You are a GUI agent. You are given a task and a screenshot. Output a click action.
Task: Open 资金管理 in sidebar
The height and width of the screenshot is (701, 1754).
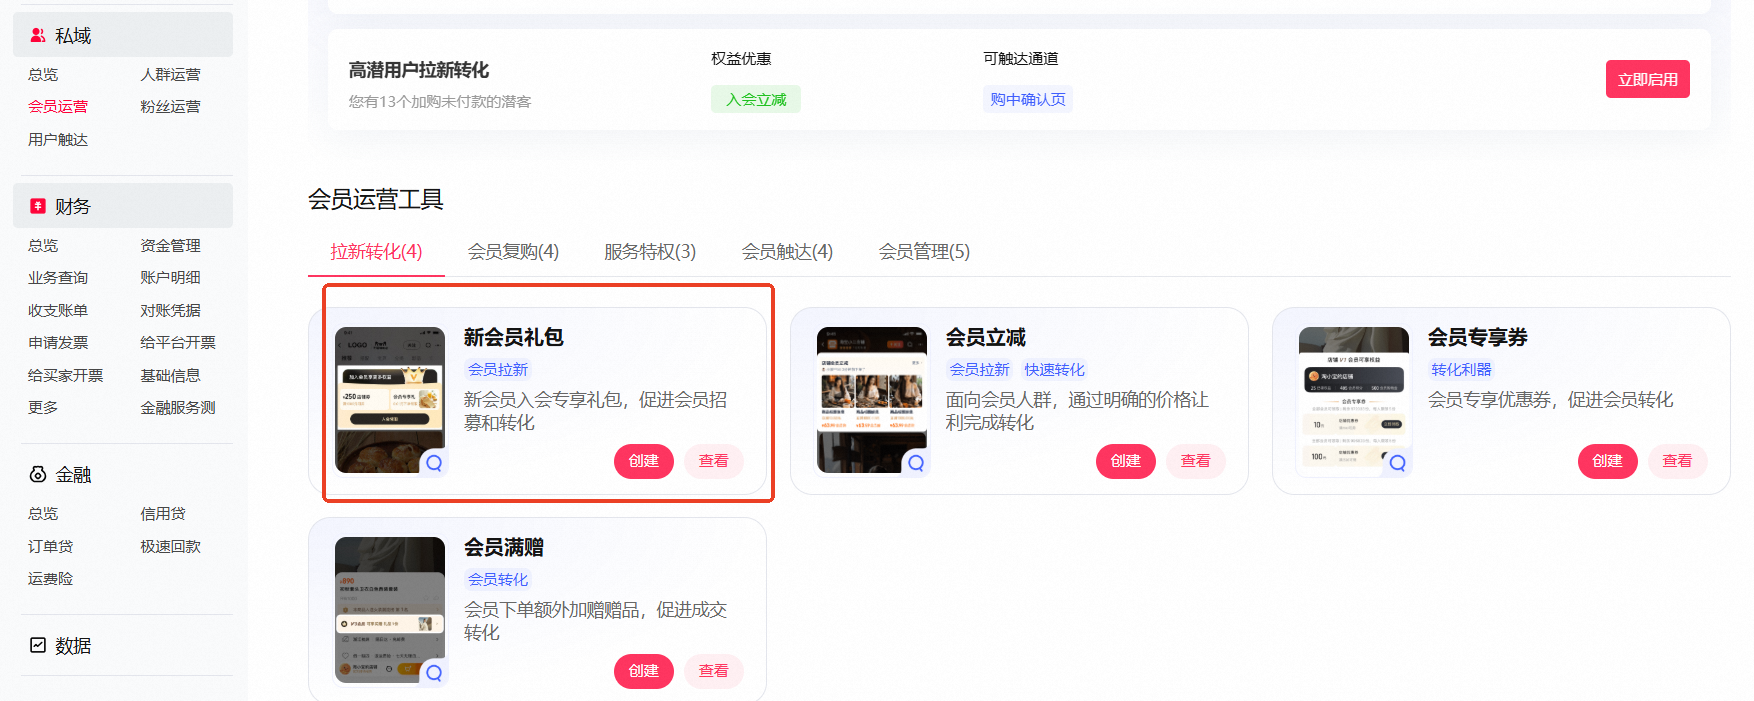coord(170,246)
